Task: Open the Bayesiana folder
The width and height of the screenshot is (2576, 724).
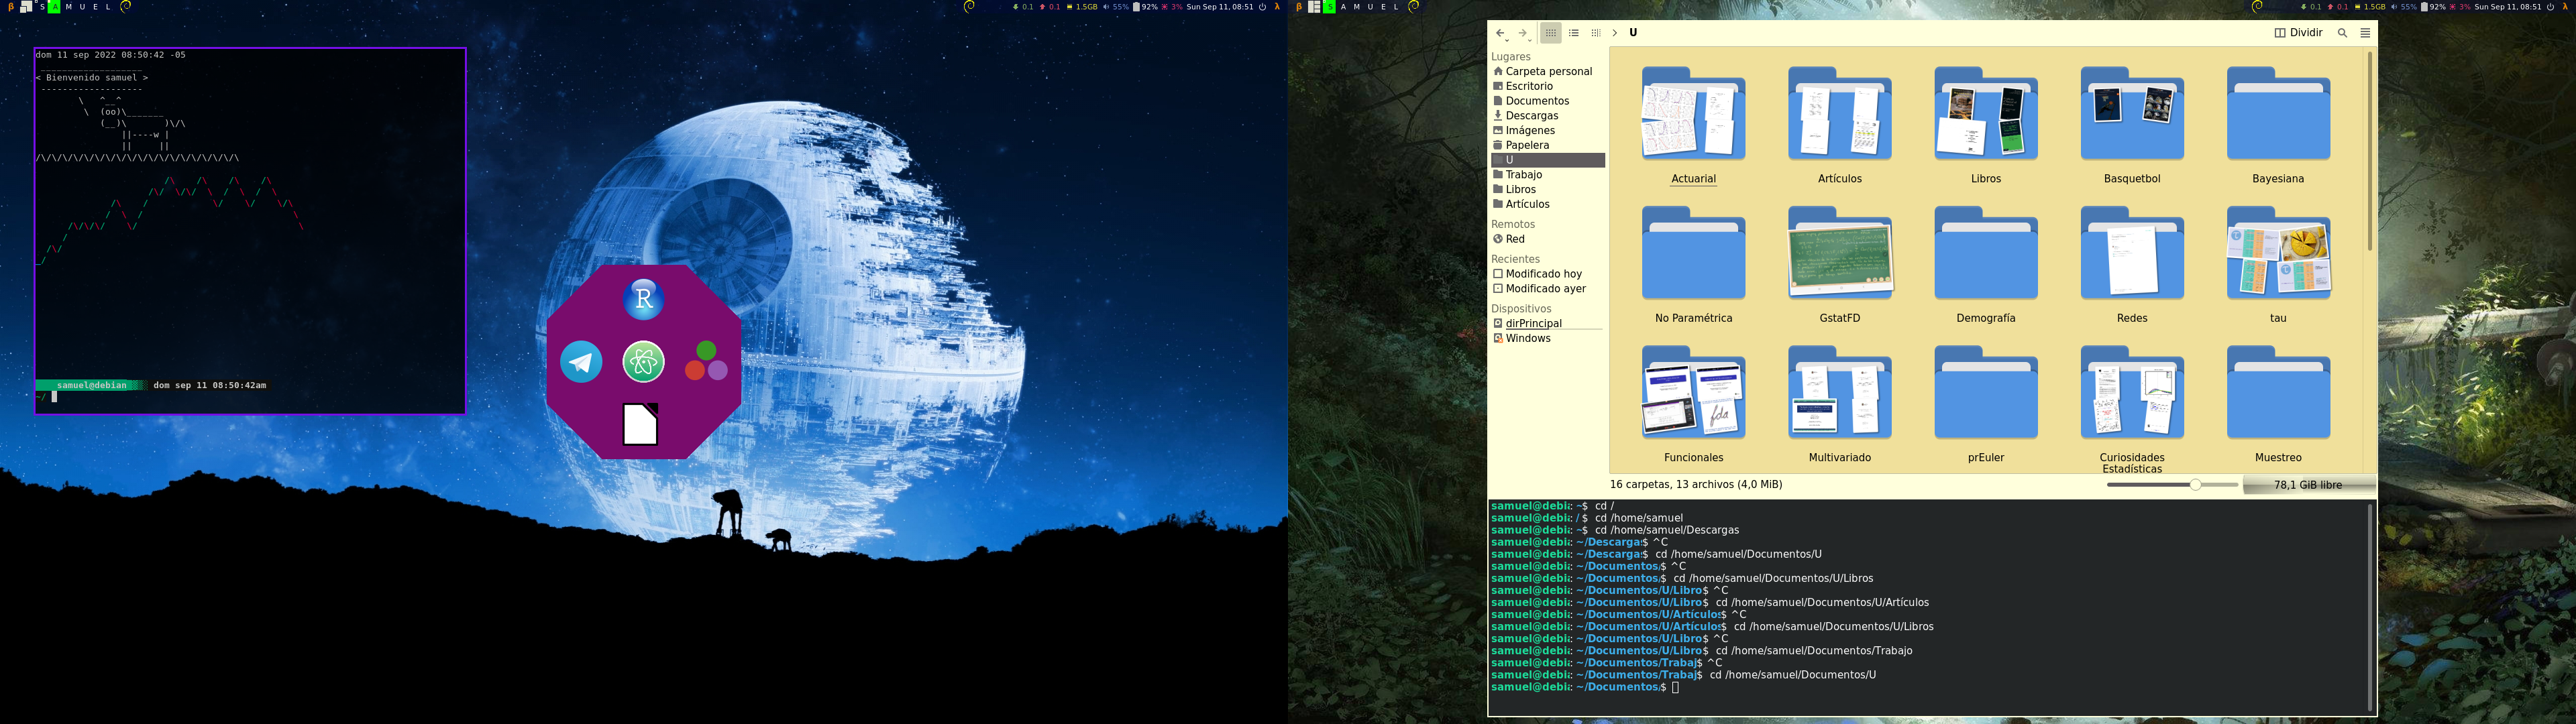Action: click(x=2278, y=117)
